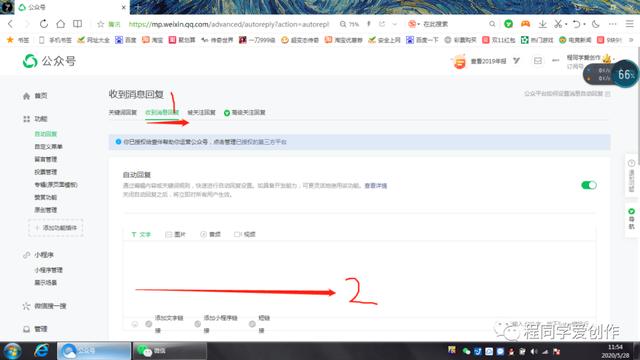Screen dimensions: 640x360
Task: Open 自定义菜单 in the sidebar
Action: [x=49, y=147]
